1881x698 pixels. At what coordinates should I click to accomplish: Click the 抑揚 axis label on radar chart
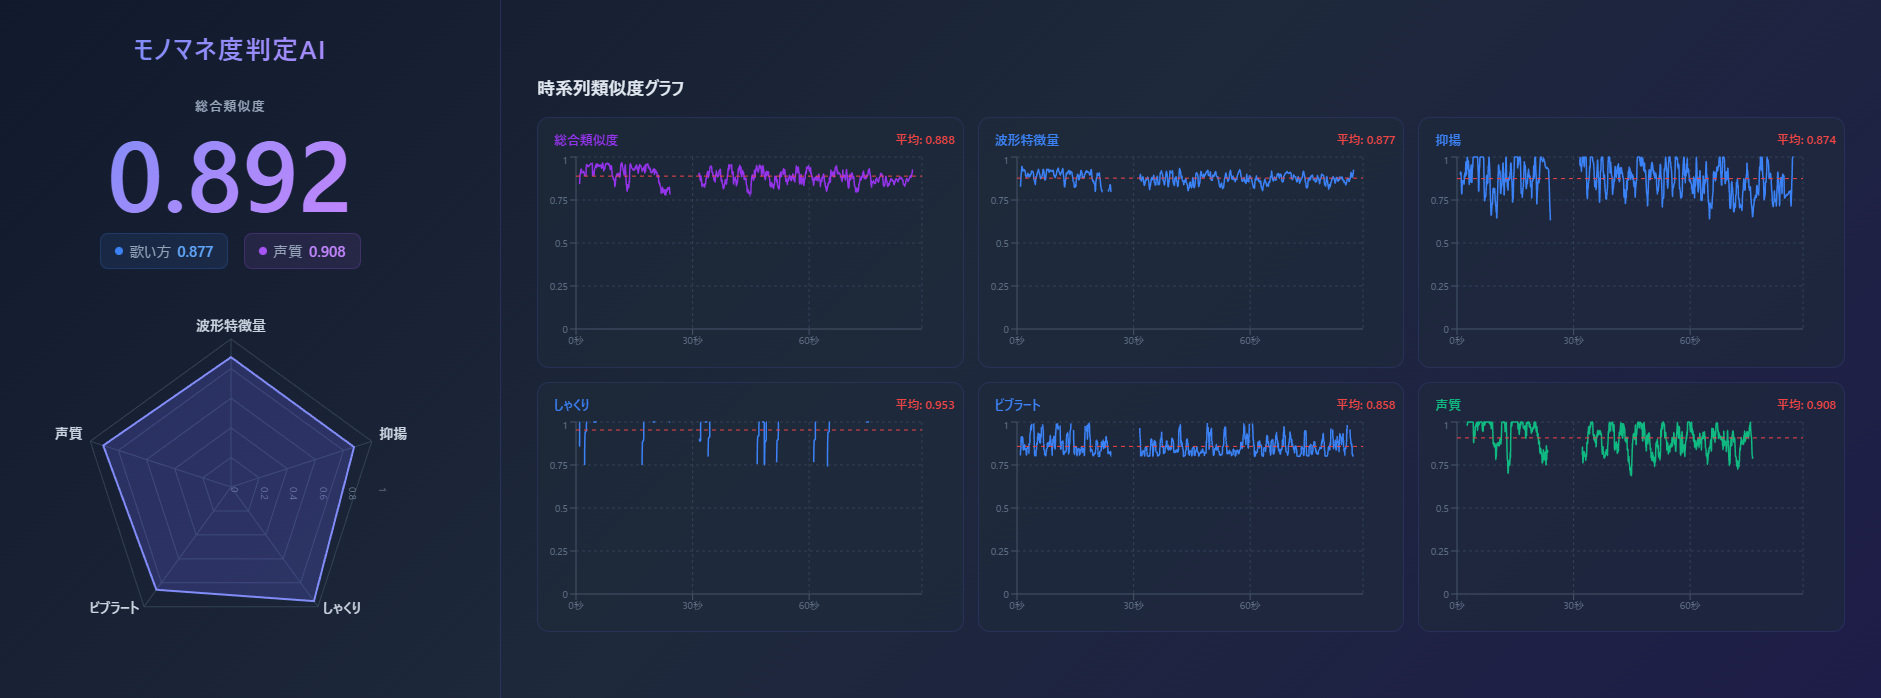point(392,434)
